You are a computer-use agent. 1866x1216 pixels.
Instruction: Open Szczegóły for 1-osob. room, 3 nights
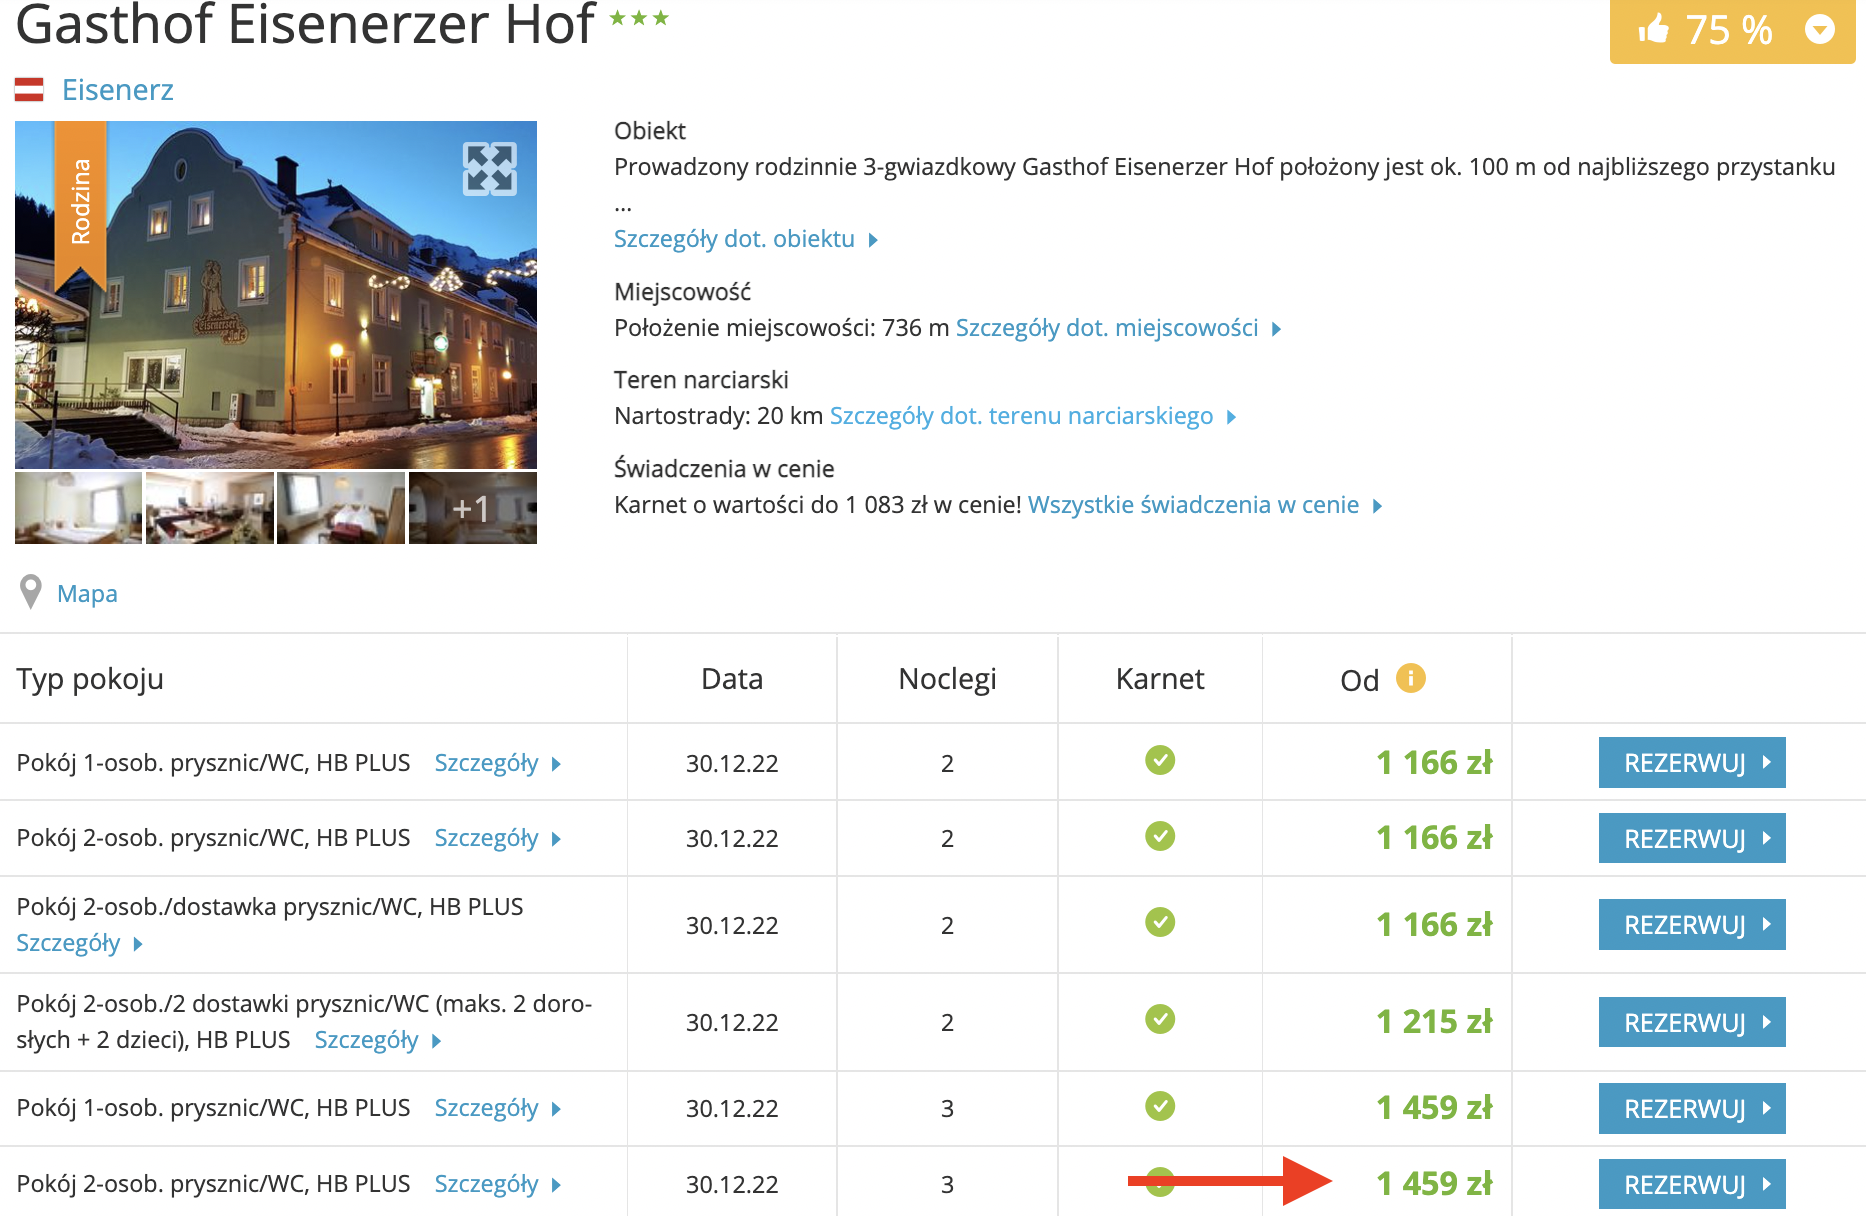tap(497, 1108)
